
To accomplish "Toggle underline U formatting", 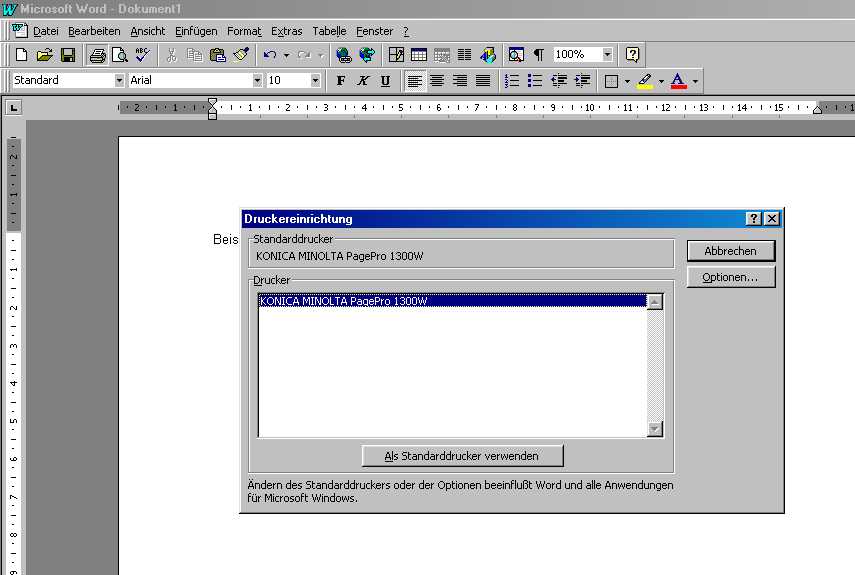I will 386,81.
